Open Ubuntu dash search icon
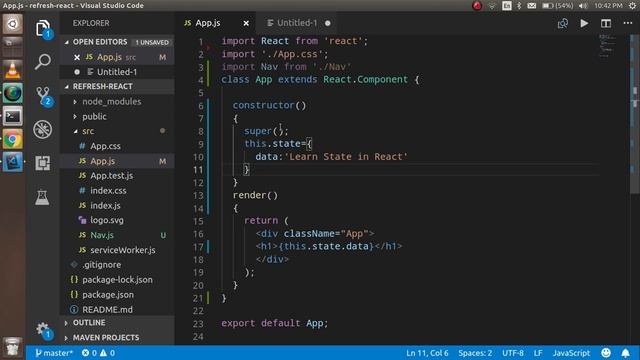 point(13,24)
